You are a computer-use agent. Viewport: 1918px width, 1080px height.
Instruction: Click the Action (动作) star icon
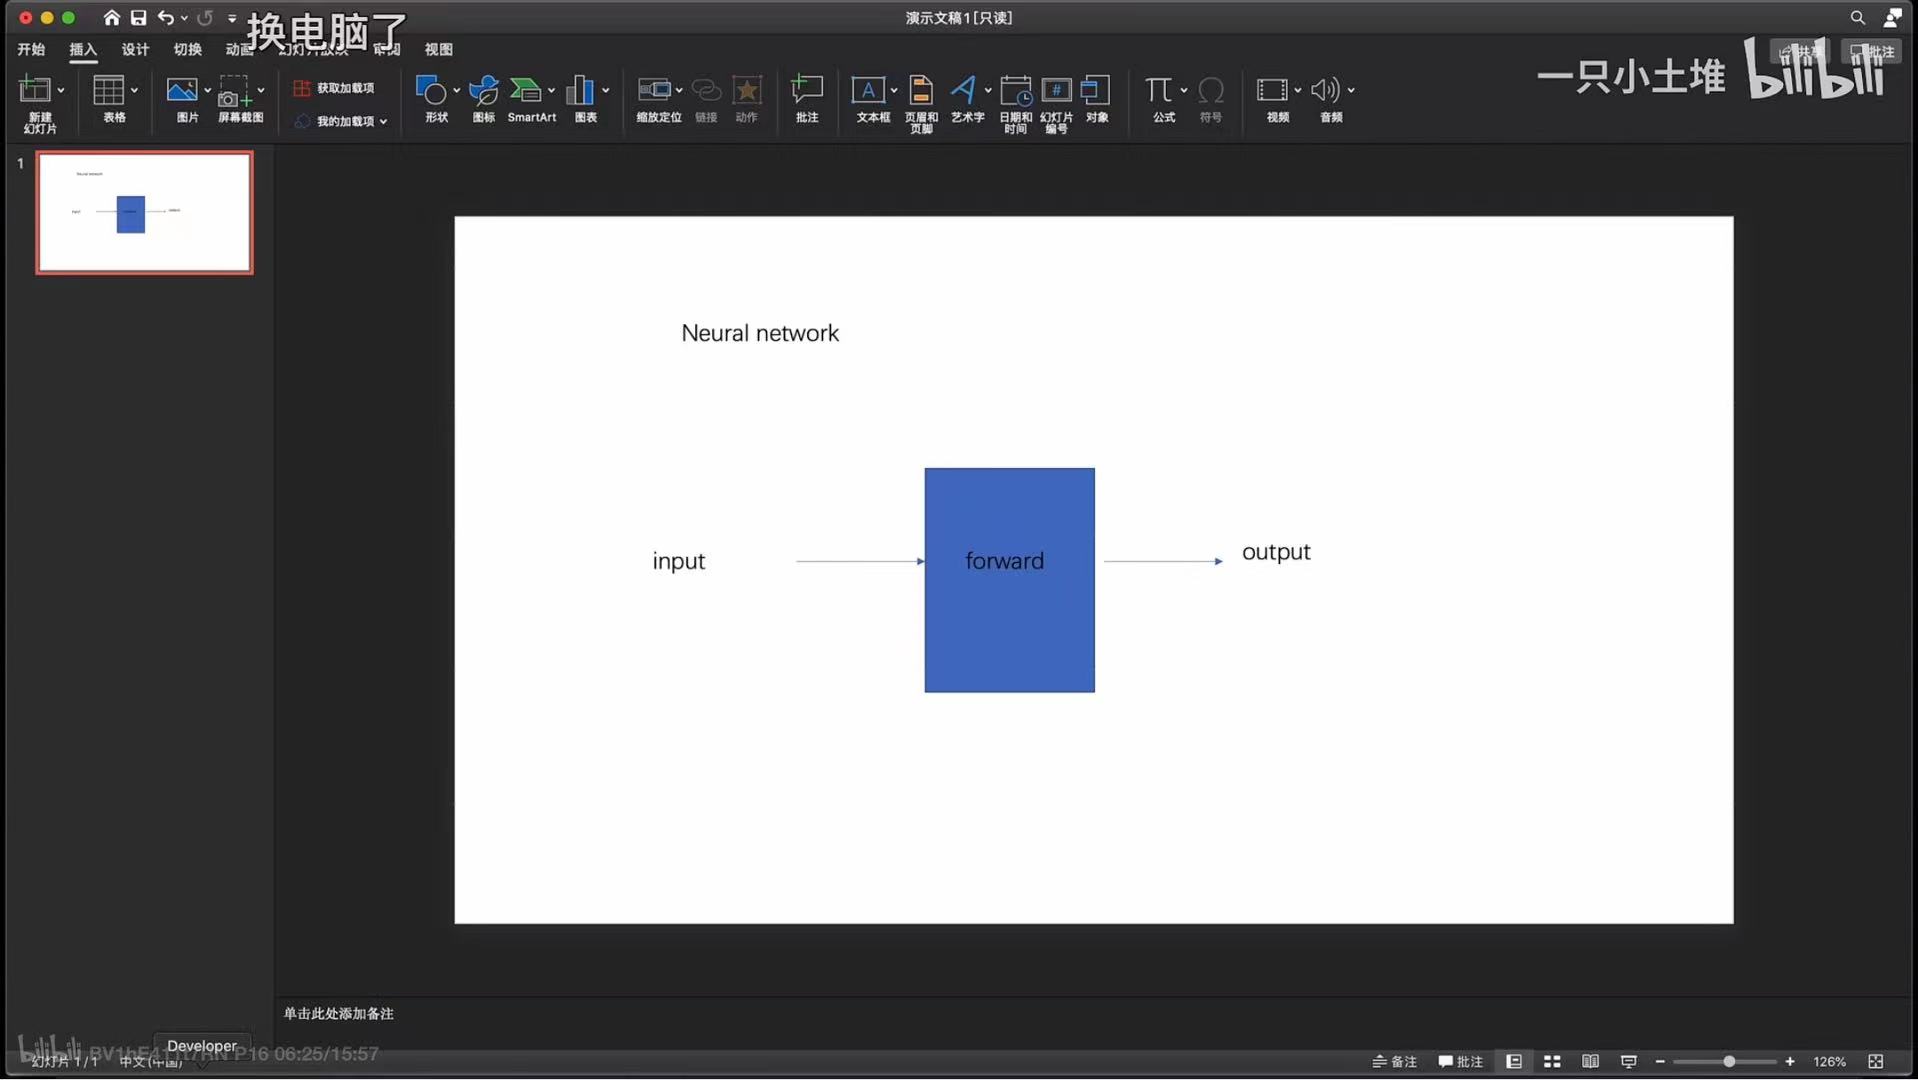pos(747,90)
